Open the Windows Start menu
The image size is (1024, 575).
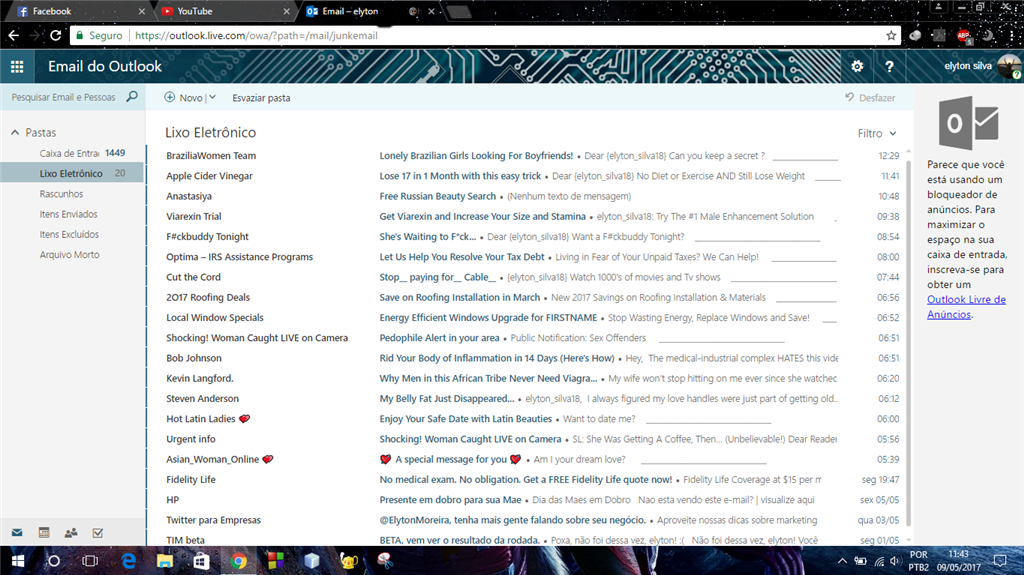(x=18, y=561)
